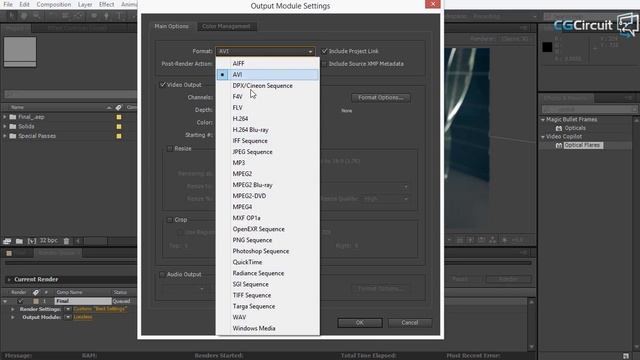The height and width of the screenshot is (360, 640).
Task: Toggle render checkbox for Final comp
Action: tap(20, 301)
